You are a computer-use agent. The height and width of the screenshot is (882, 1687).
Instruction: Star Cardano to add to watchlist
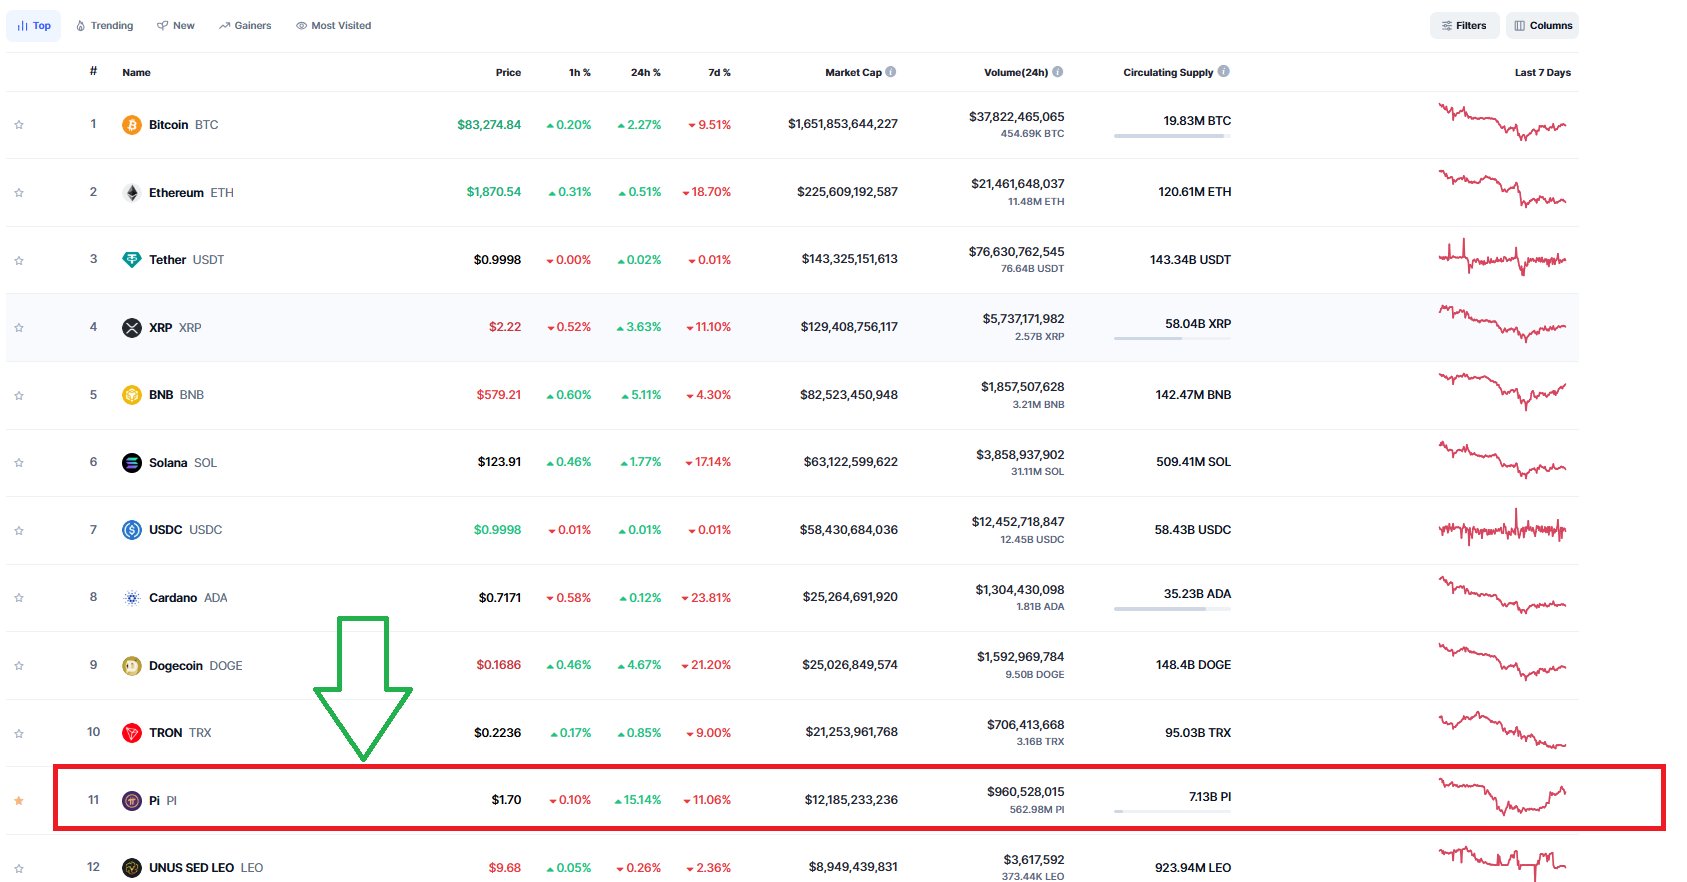coord(19,598)
